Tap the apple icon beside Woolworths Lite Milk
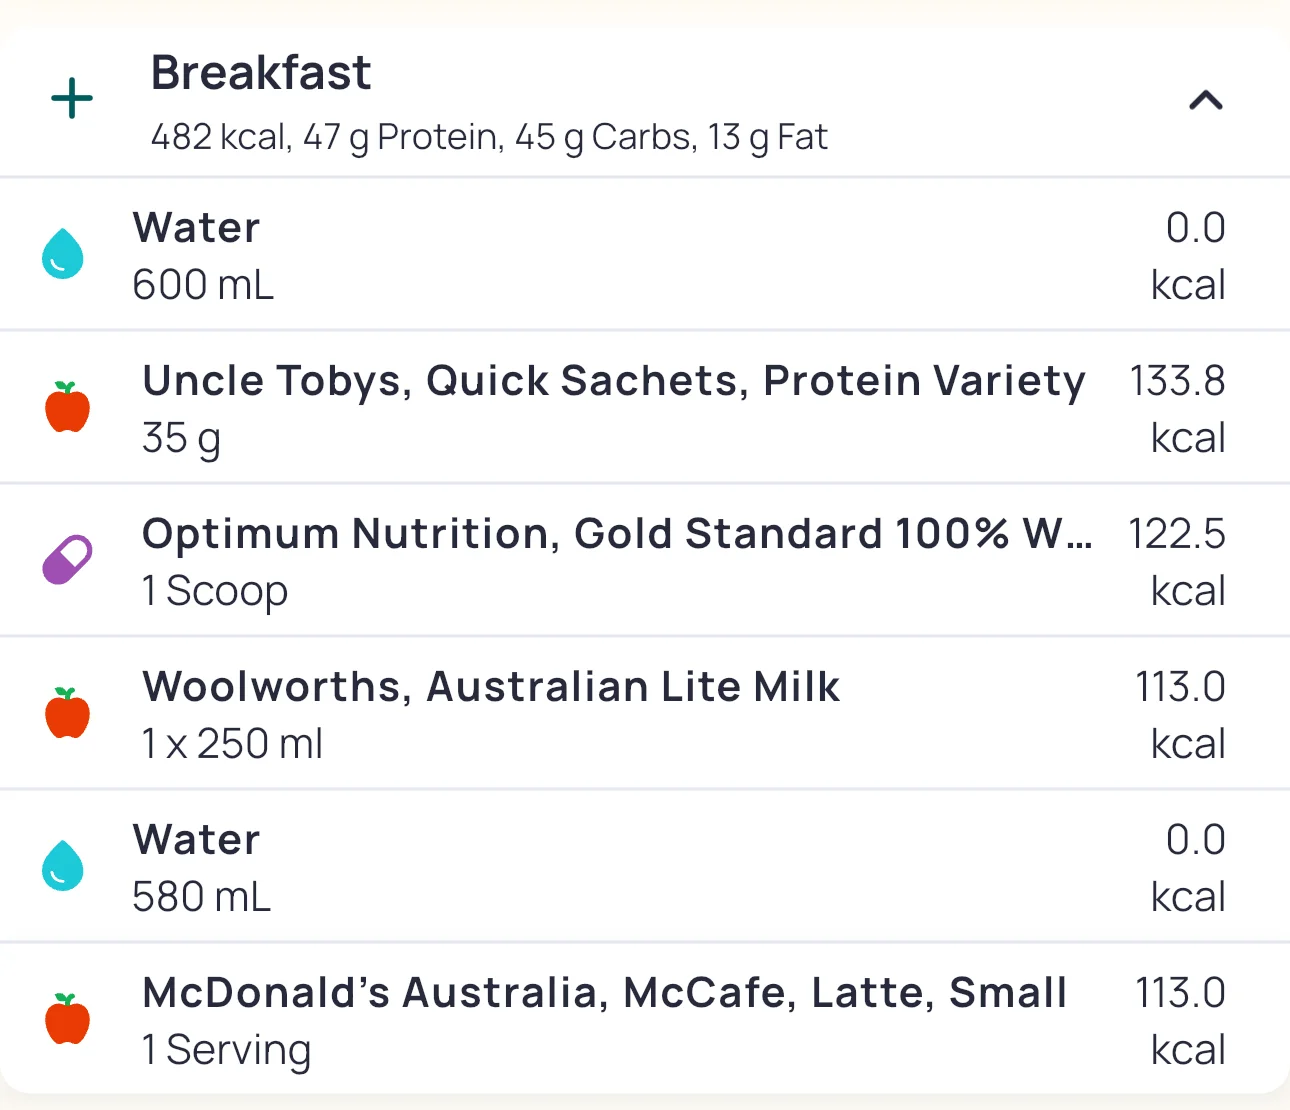 [x=67, y=713]
